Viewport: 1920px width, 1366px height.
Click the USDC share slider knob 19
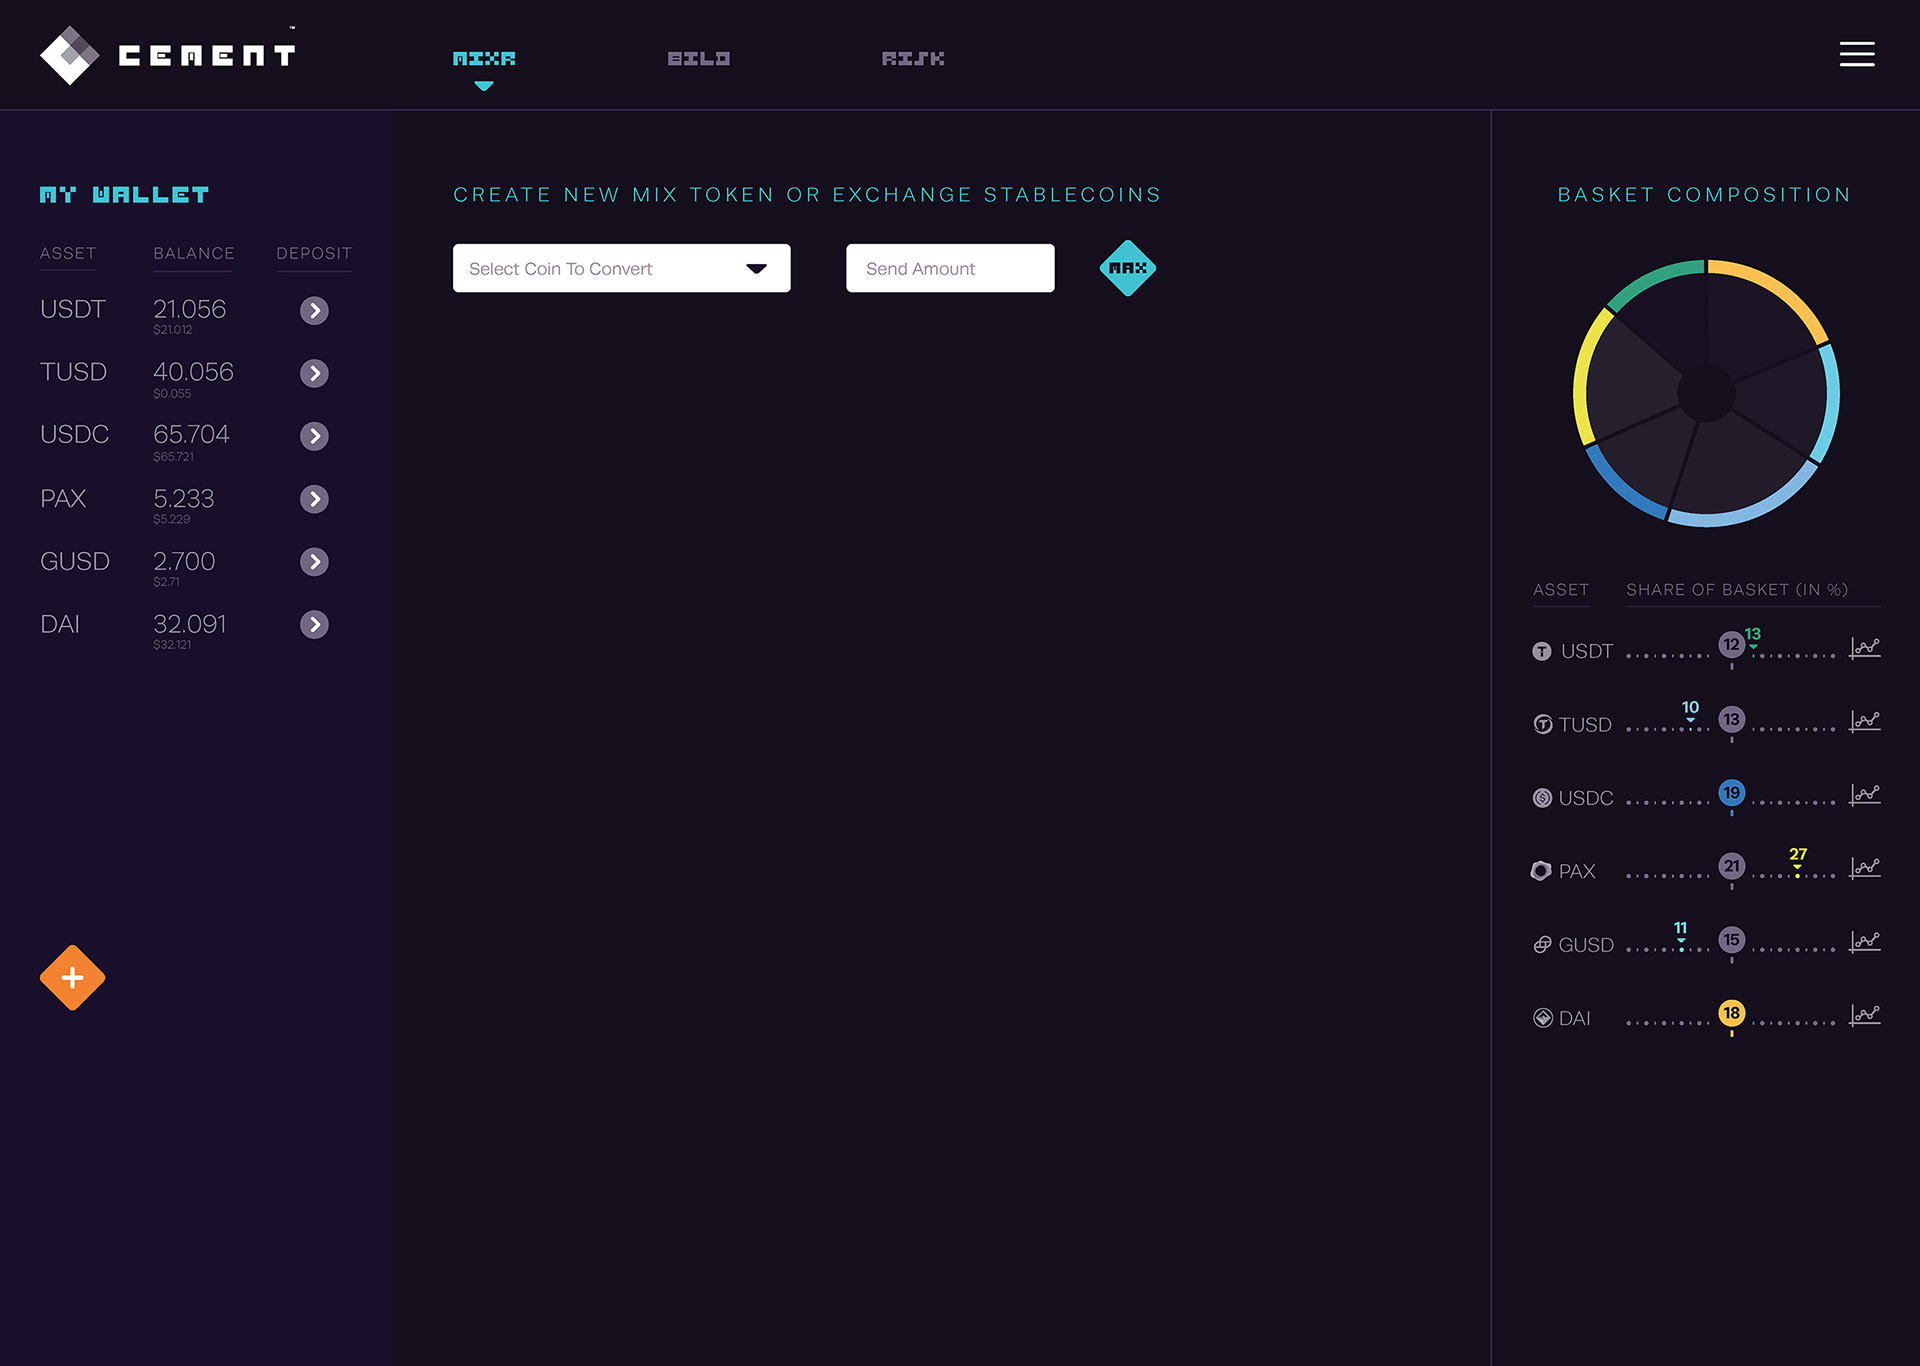click(1731, 793)
